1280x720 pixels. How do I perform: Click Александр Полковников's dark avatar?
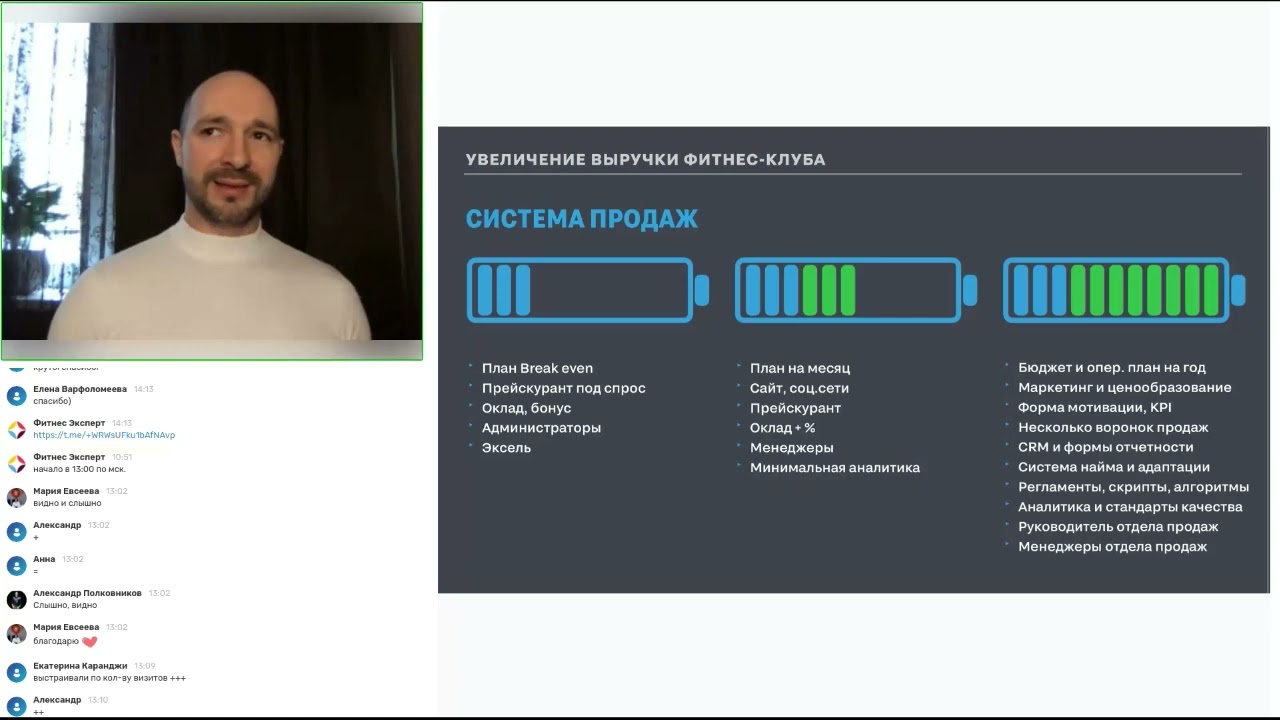pos(16,599)
